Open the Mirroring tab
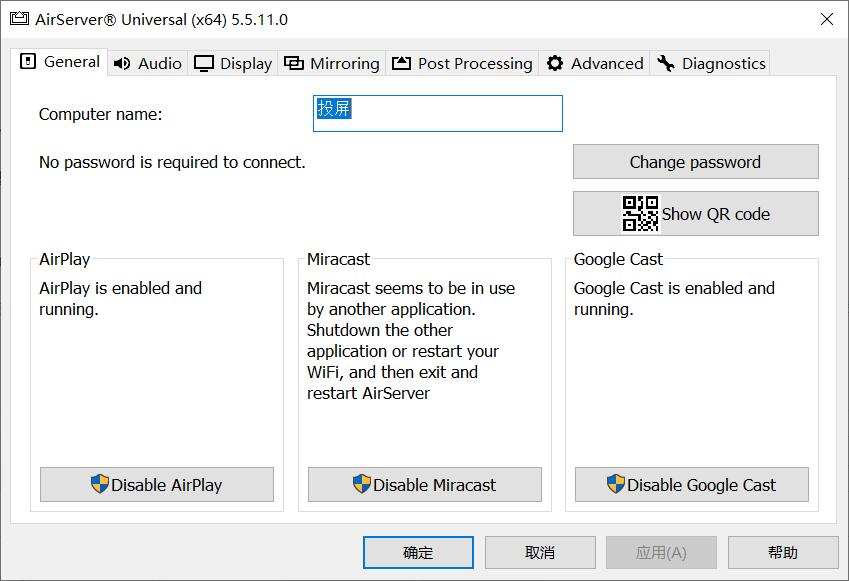Screen dimensions: 849x581 point(331,62)
